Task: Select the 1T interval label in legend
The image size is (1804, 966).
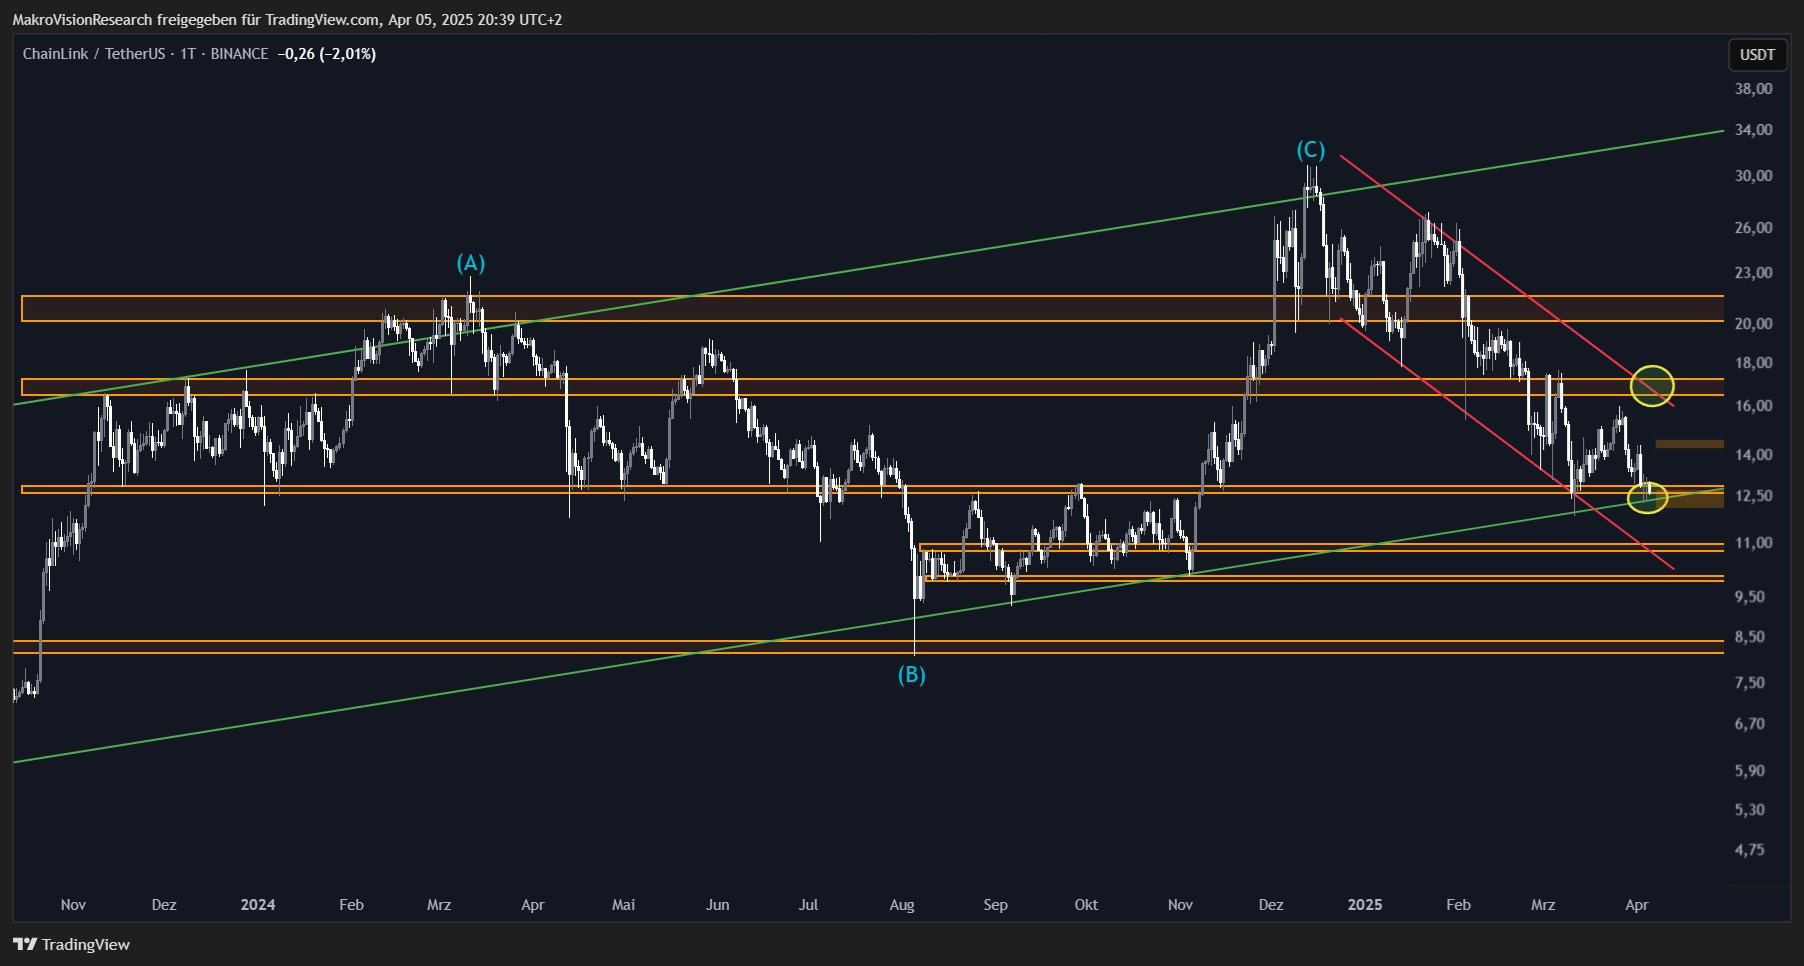Action: pos(187,54)
